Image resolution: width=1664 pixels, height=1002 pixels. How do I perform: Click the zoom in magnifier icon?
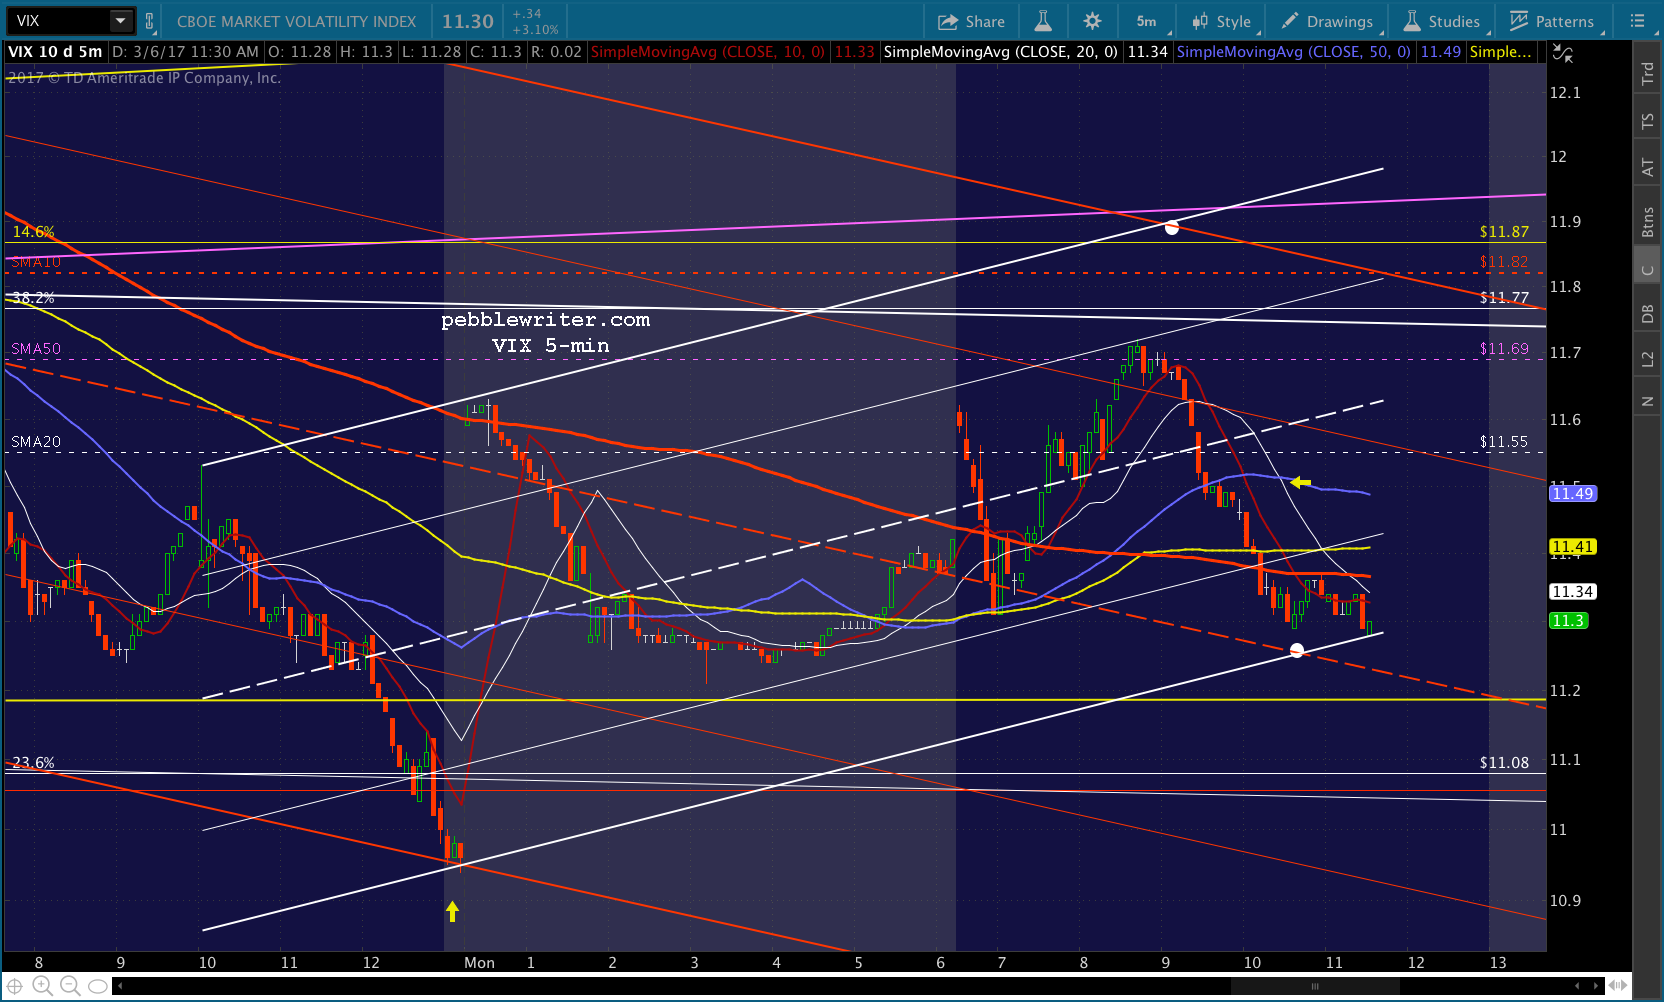click(42, 986)
